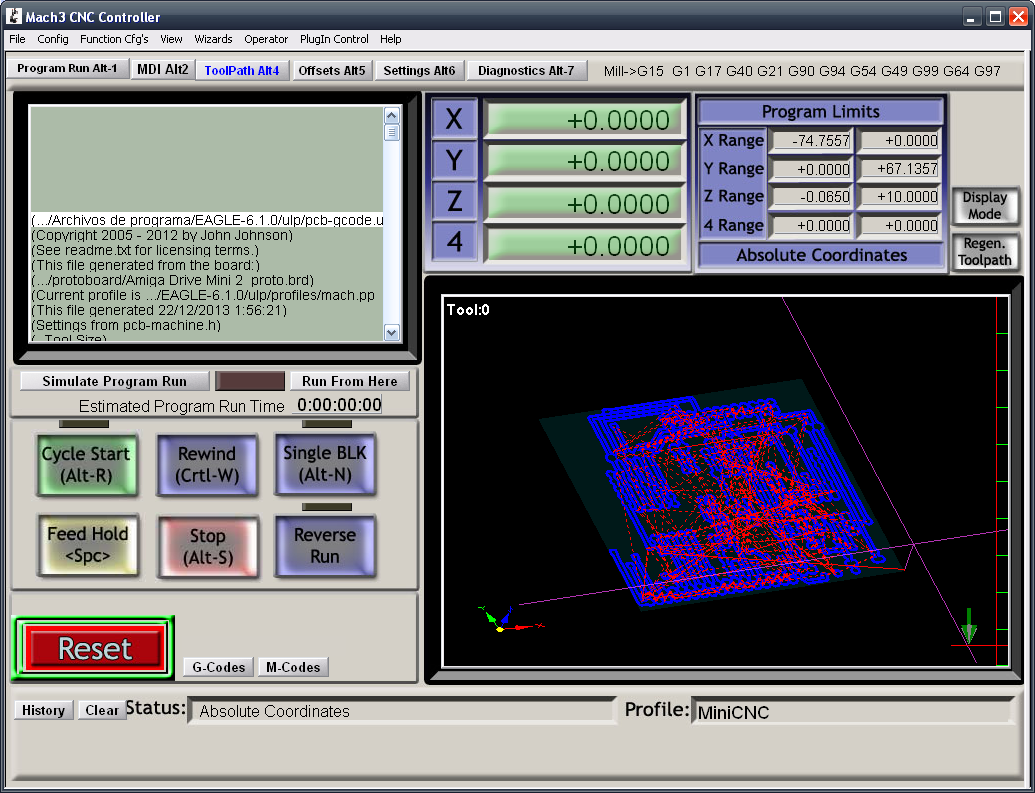Switch to the MDI Alt2 tab
This screenshot has width=1035, height=793.
162,70
